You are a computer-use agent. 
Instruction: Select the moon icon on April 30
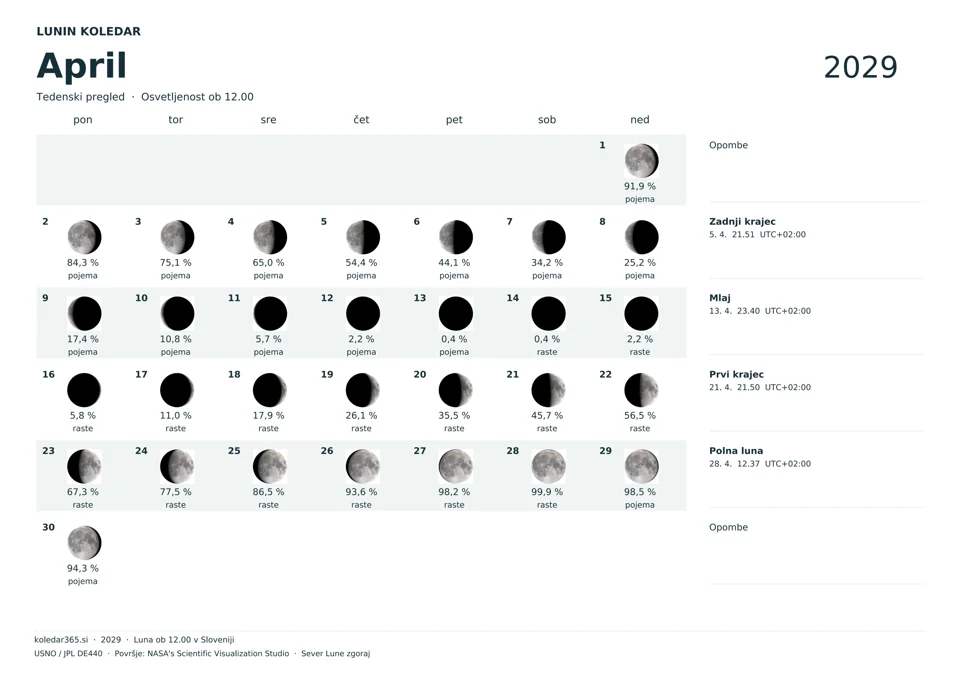[84, 543]
